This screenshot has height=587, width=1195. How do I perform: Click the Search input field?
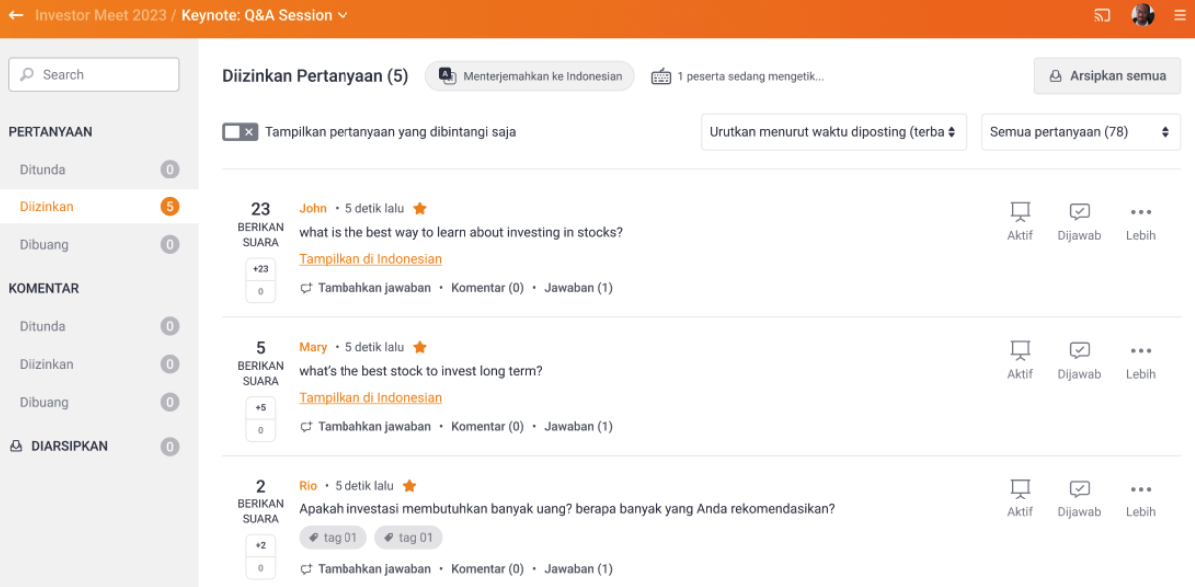pyautogui.click(x=94, y=75)
